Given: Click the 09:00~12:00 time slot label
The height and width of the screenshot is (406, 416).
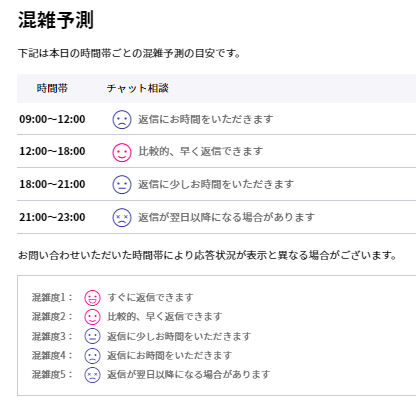Looking at the screenshot, I should click(52, 119).
